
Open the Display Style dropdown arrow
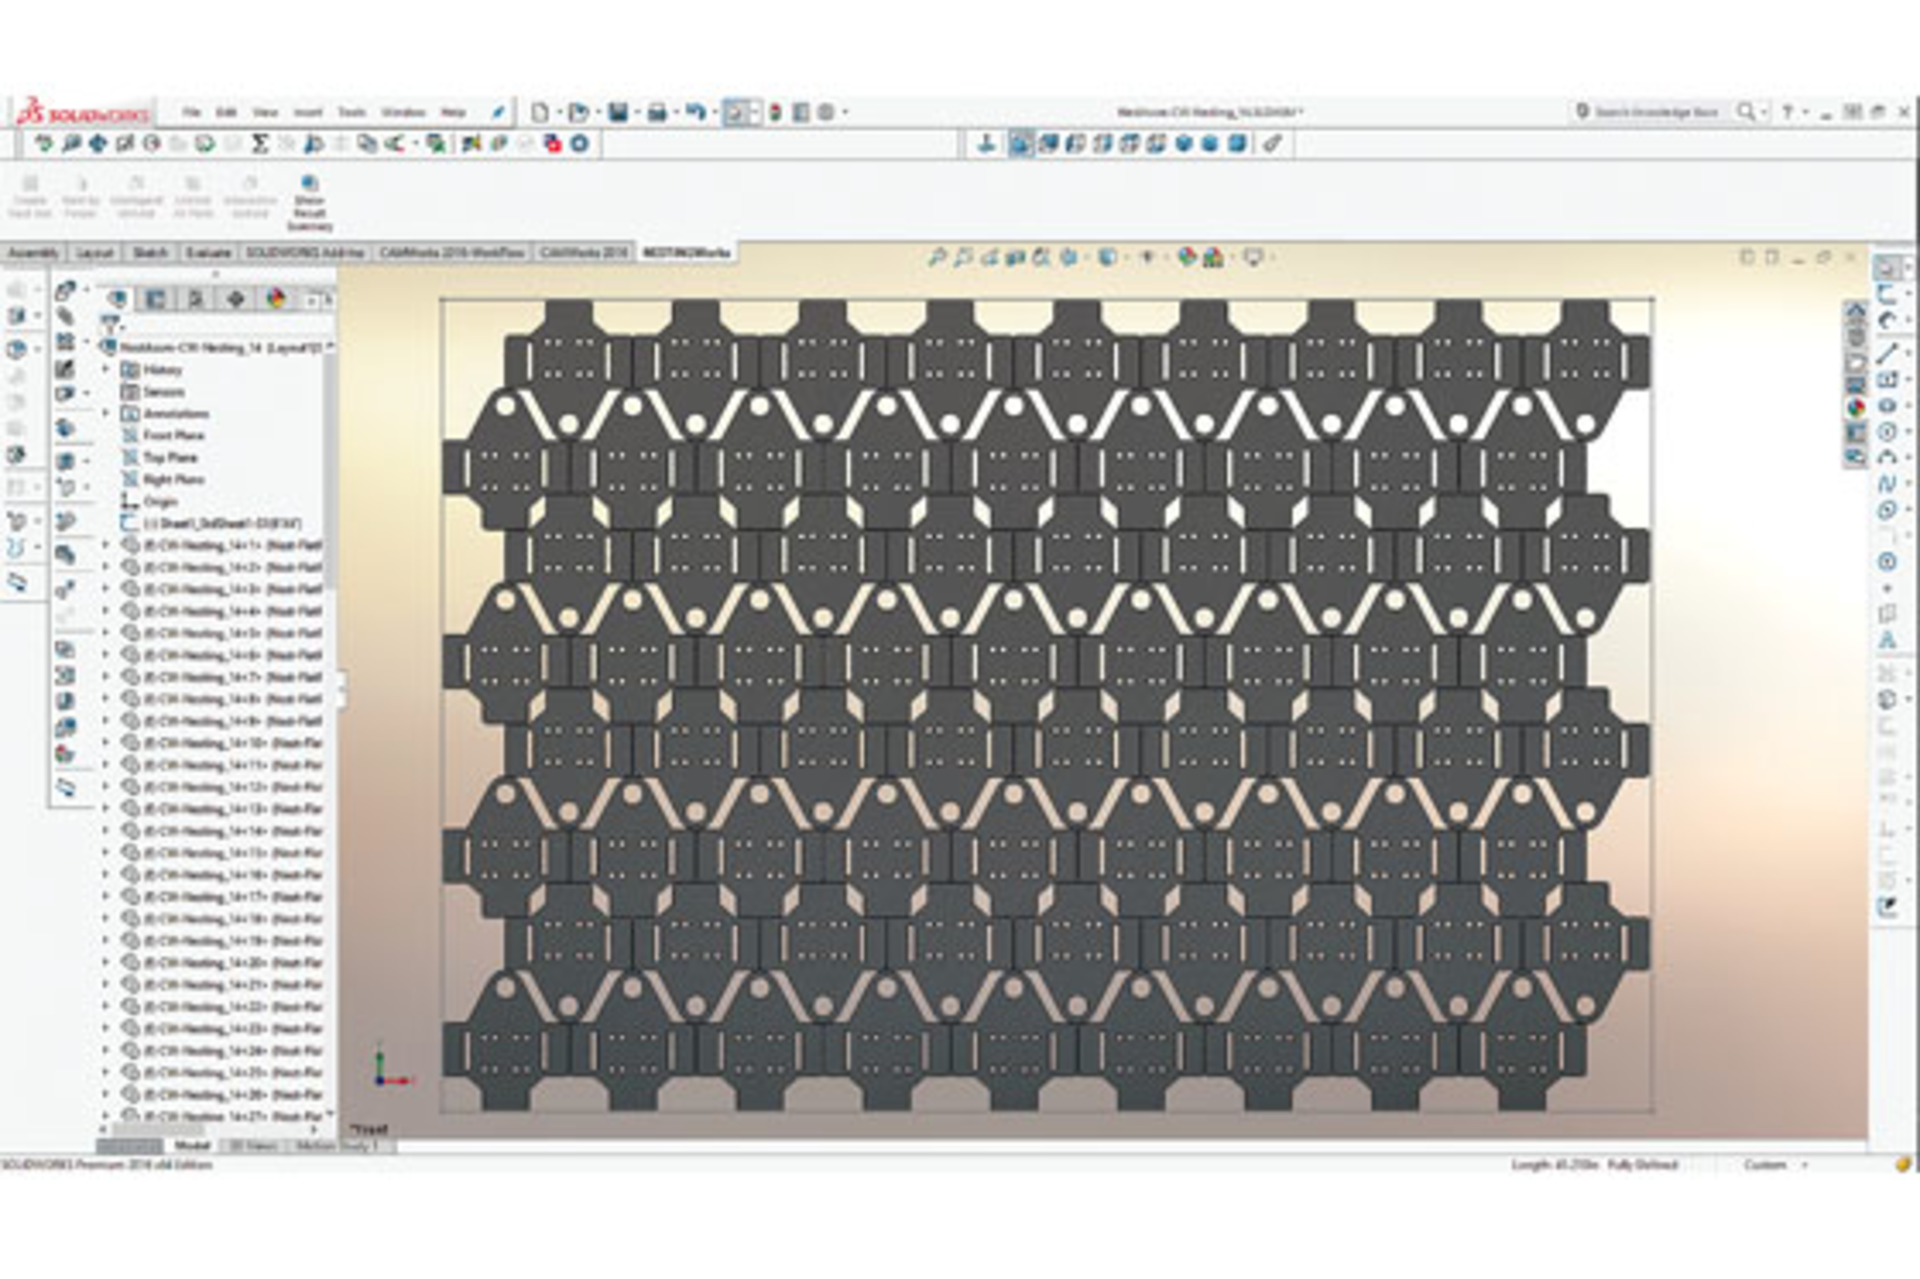[1128, 256]
